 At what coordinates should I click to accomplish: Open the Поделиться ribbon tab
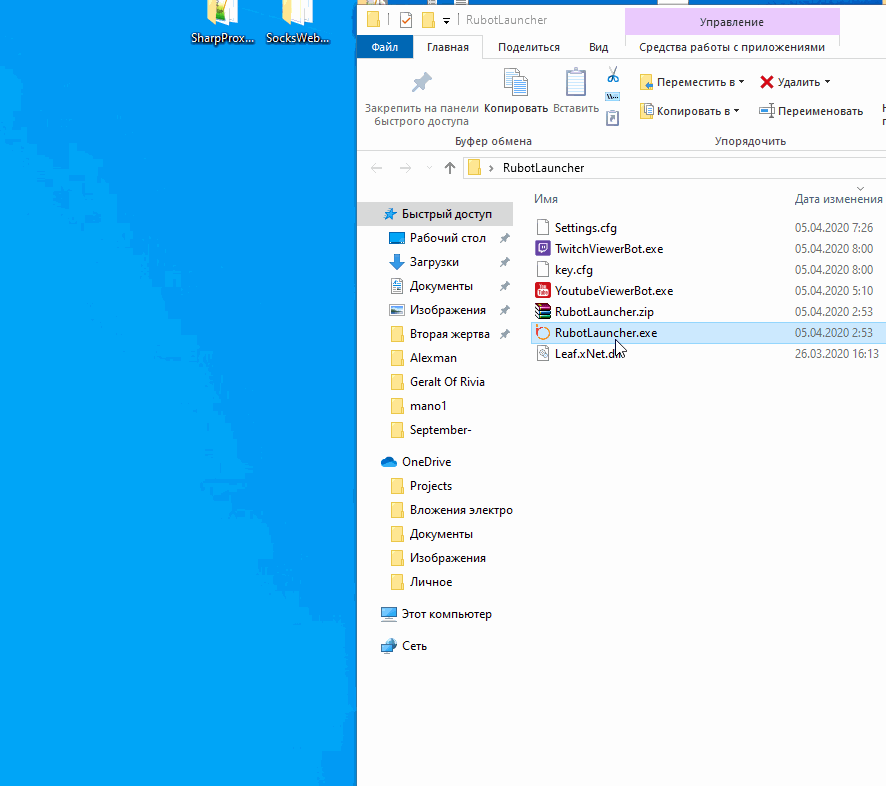528,47
